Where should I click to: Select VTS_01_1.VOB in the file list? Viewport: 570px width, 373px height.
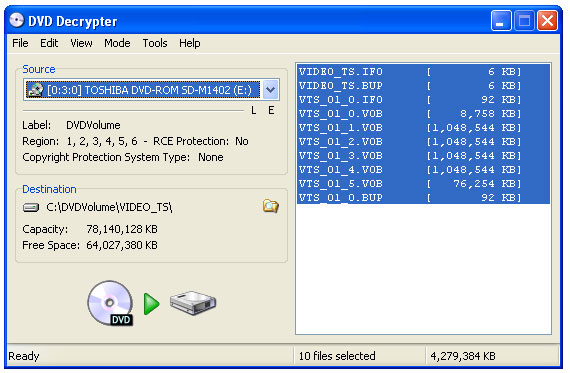pos(424,128)
